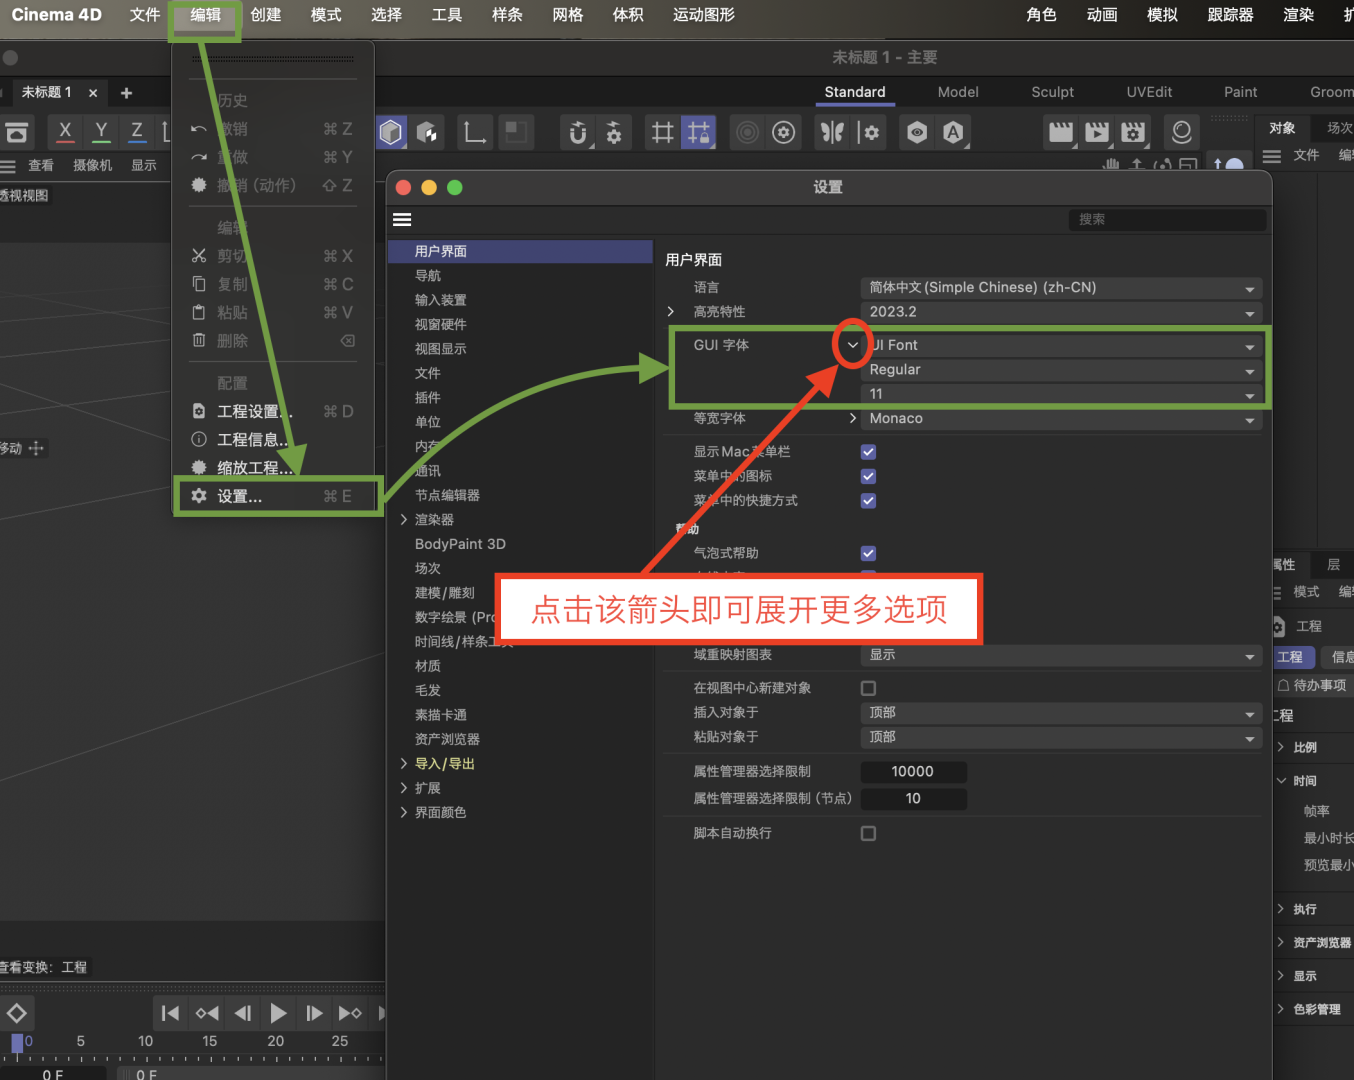Open the 摄像机 viewport menu

point(93,166)
